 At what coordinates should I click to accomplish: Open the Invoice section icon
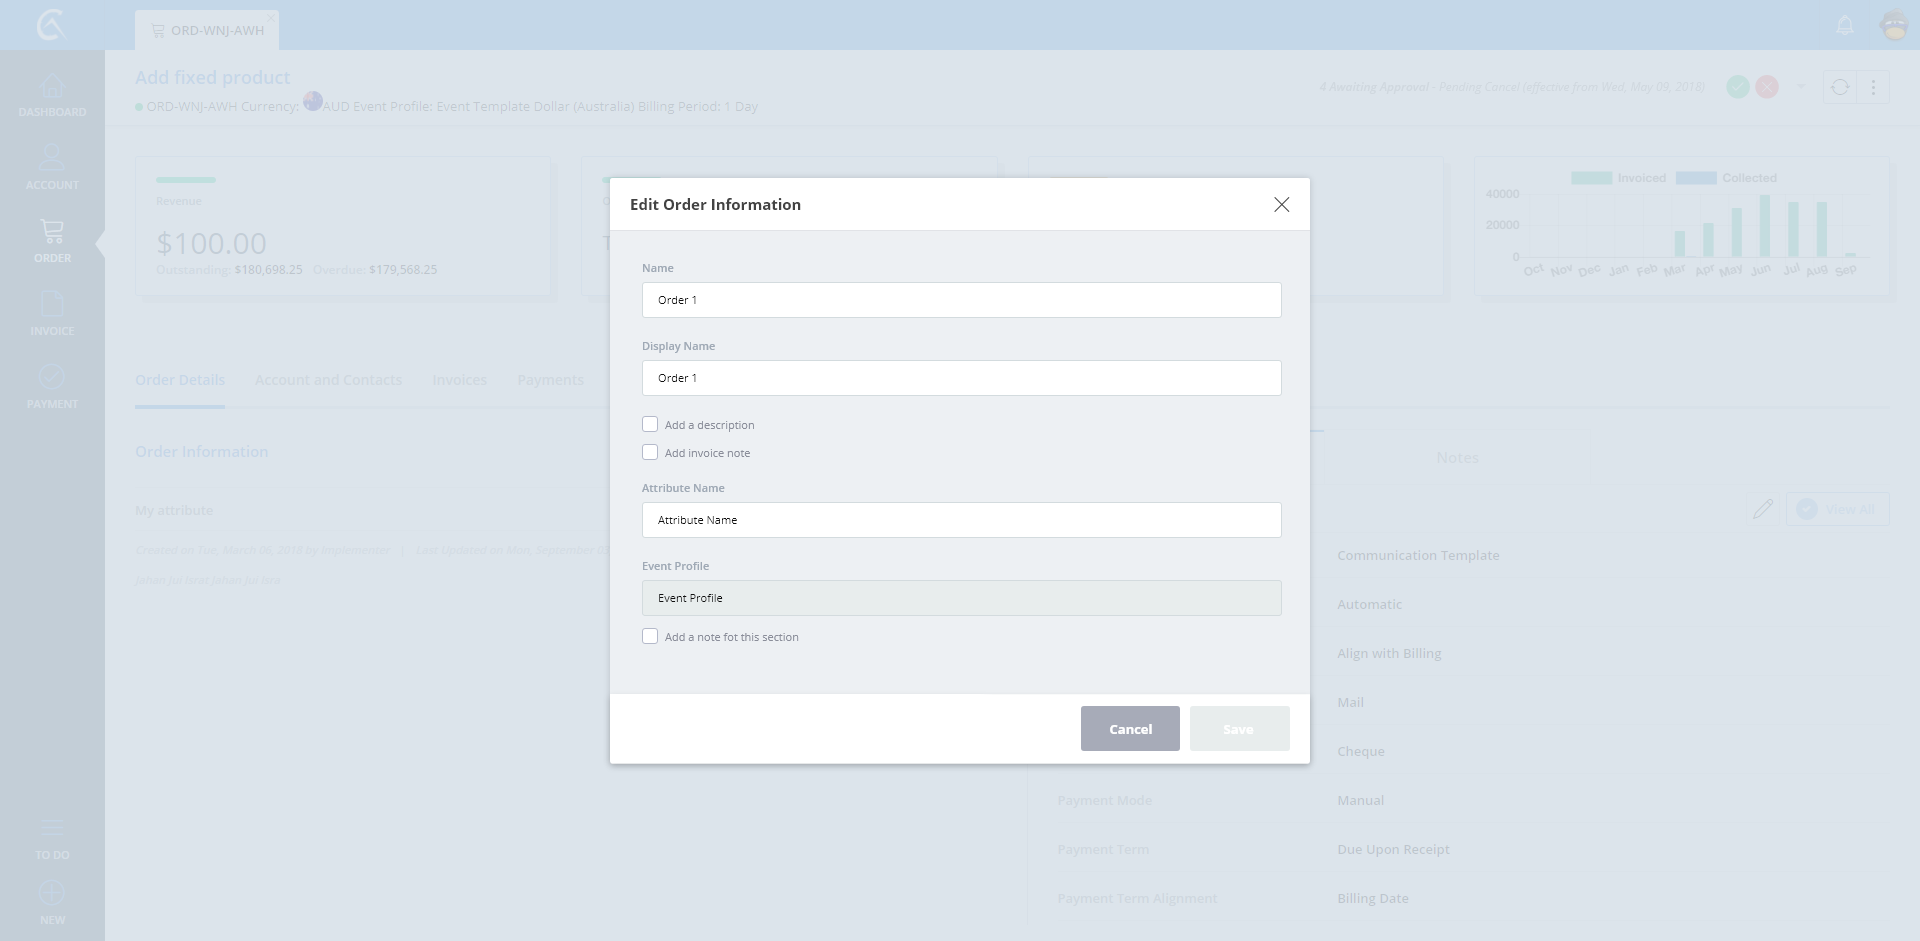pyautogui.click(x=52, y=304)
